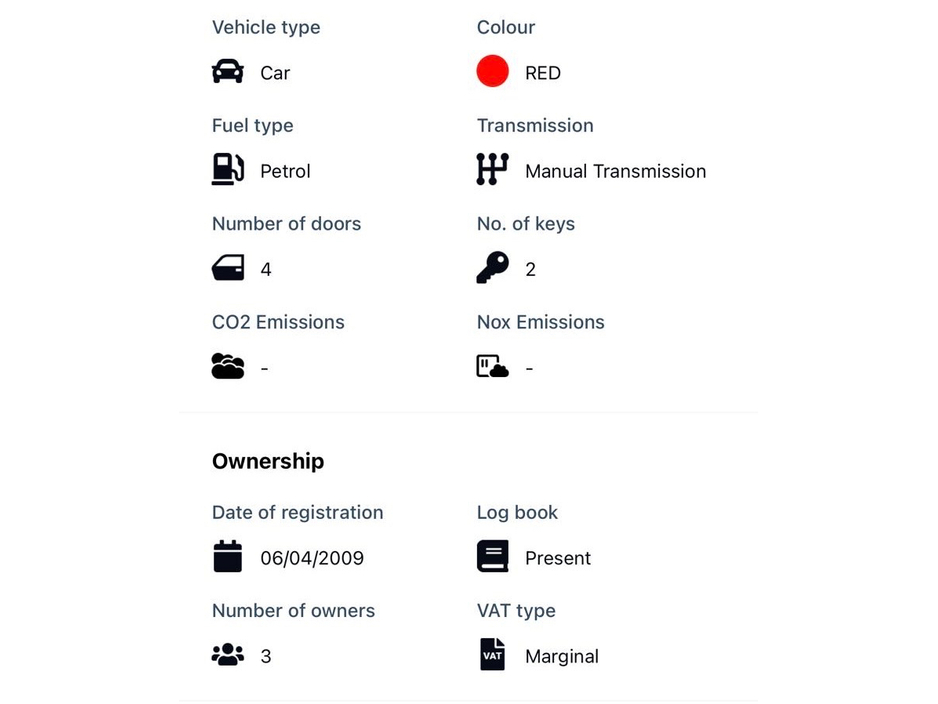
Task: Click the Nox emissions icon
Action: point(492,366)
